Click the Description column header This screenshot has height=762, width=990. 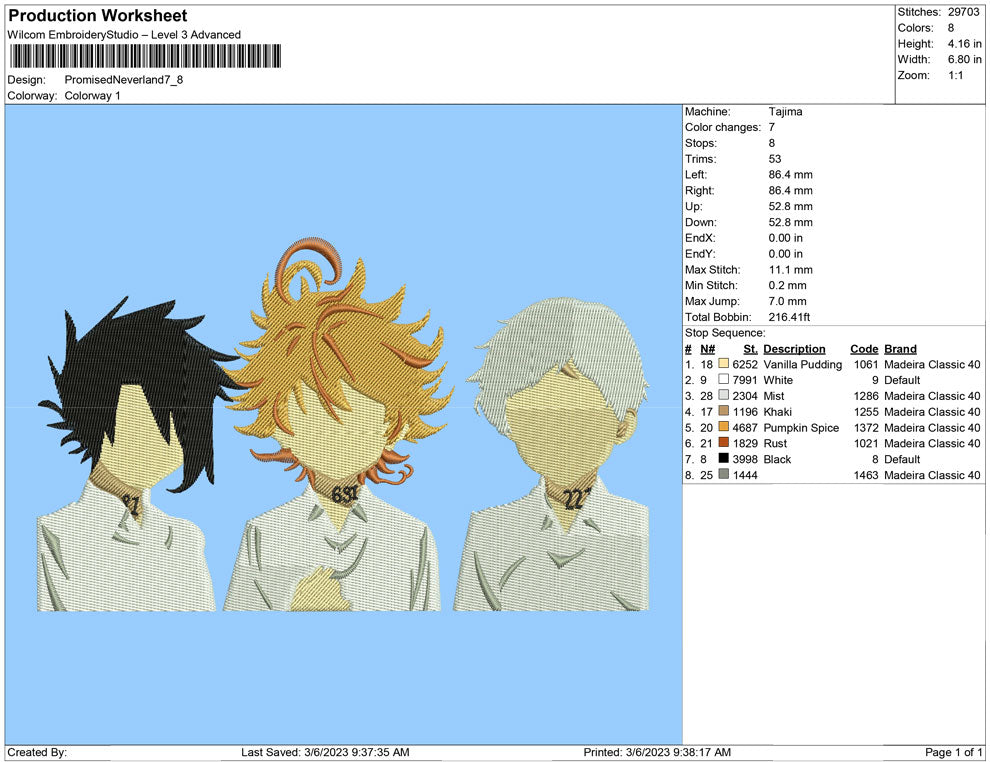[x=796, y=348]
